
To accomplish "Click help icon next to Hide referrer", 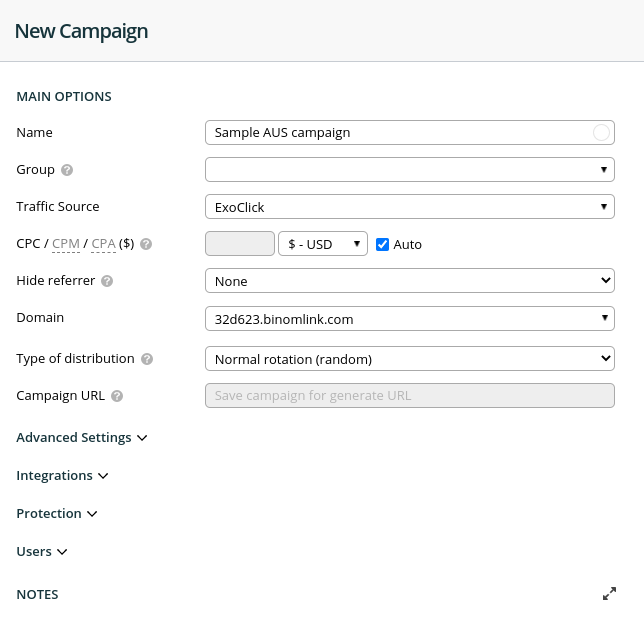I will pyautogui.click(x=107, y=281).
